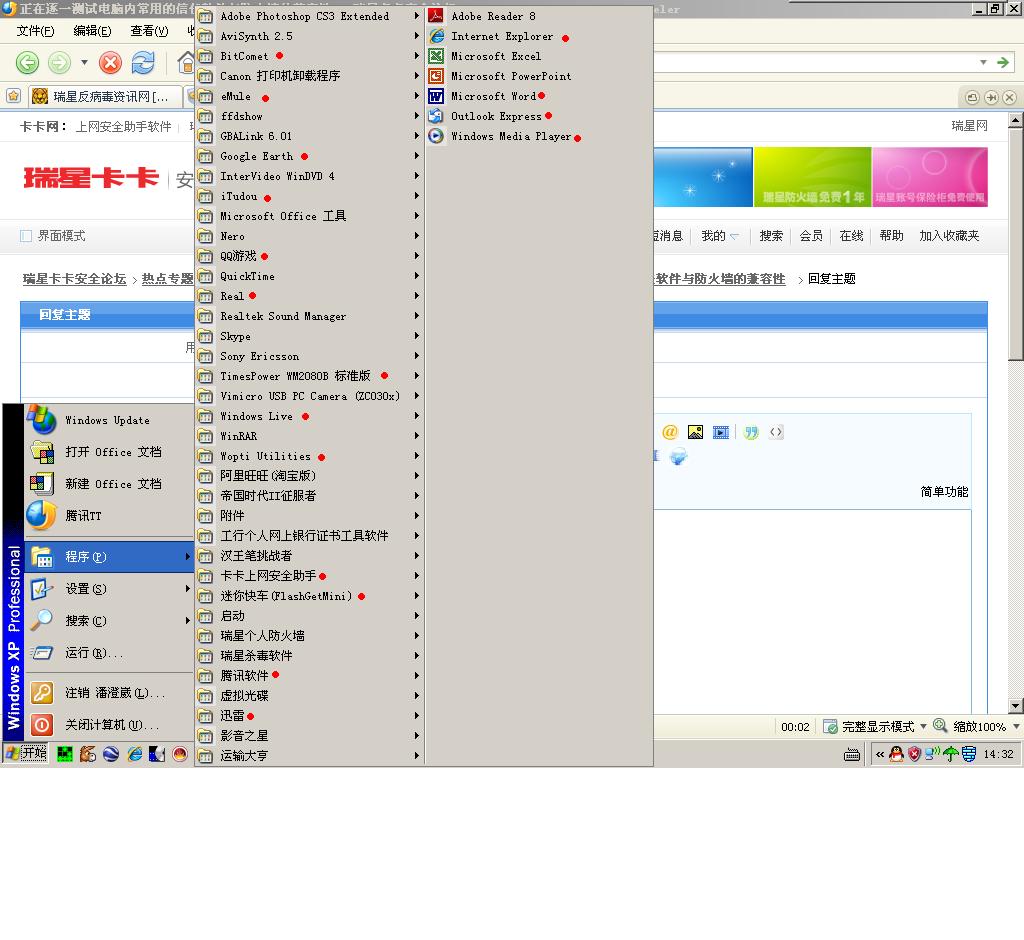Image resolution: width=1024 pixels, height=940 pixels.
Task: Click the 简单功能 text link
Action: tap(944, 492)
